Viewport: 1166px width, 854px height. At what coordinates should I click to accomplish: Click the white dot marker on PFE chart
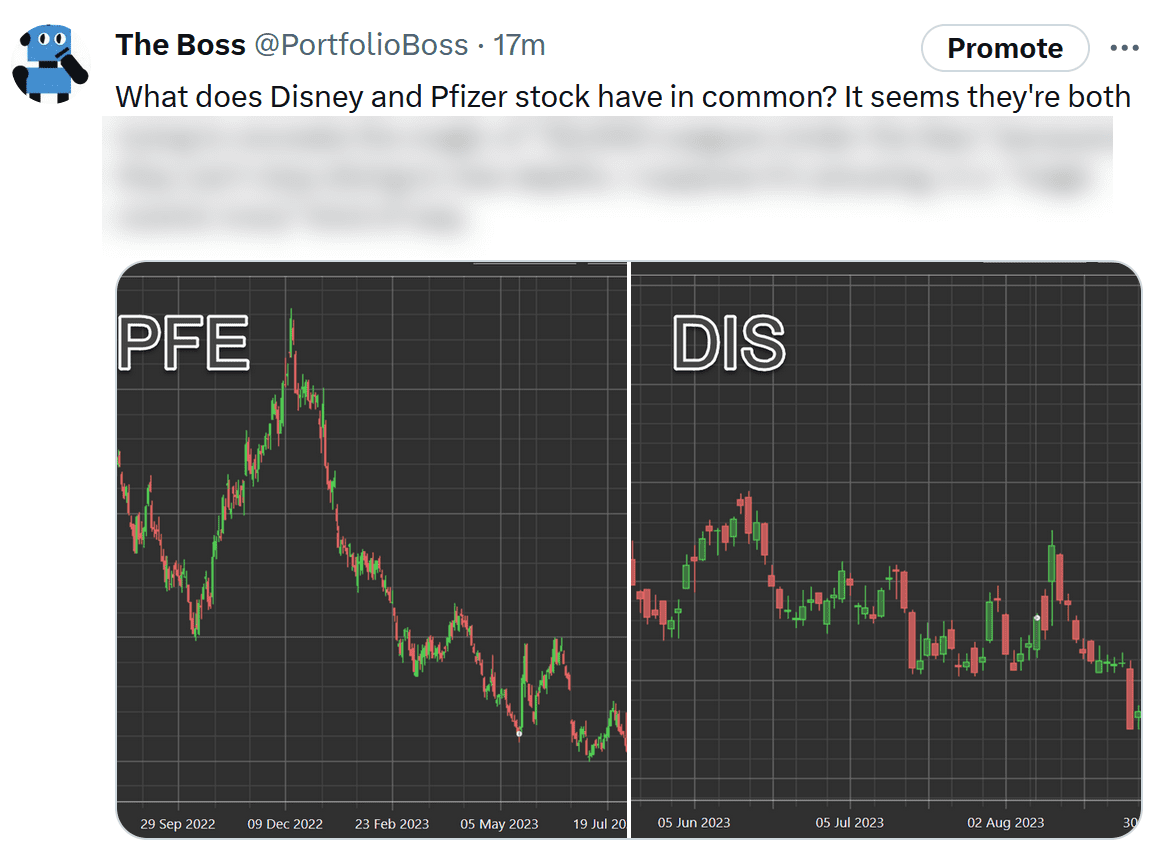pyautogui.click(x=519, y=734)
